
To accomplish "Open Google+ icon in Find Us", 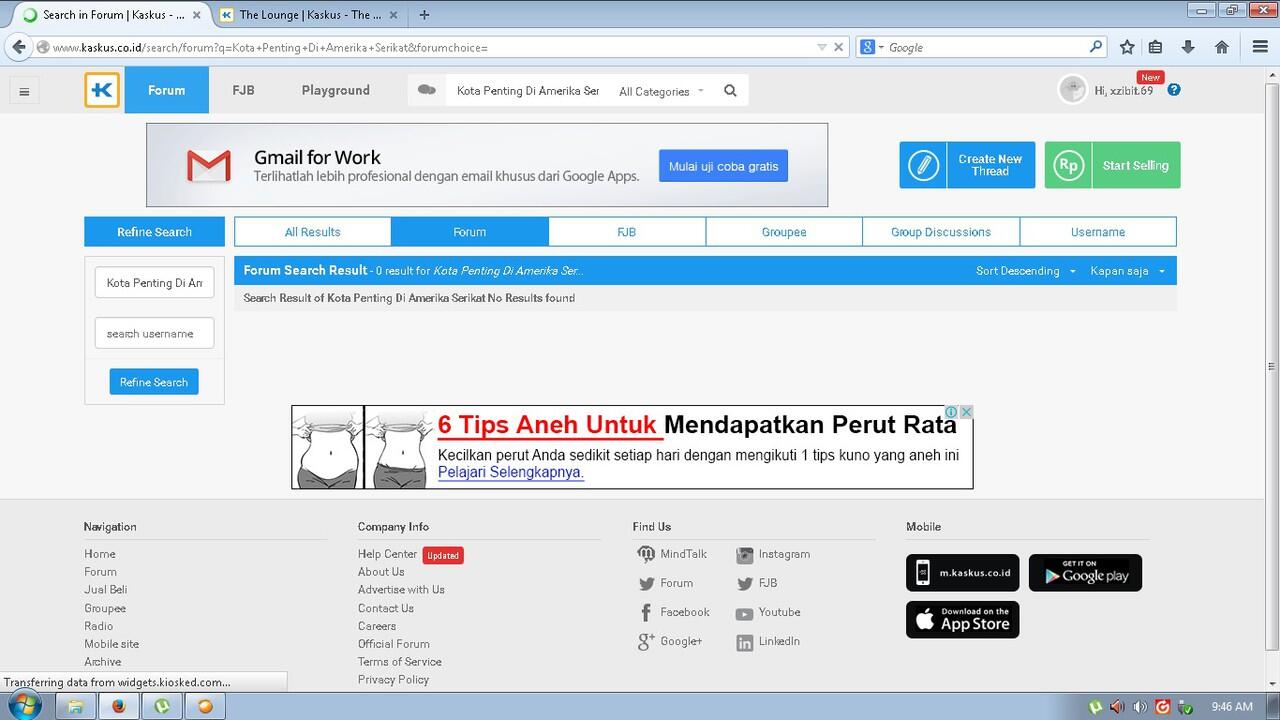I will [x=646, y=642].
